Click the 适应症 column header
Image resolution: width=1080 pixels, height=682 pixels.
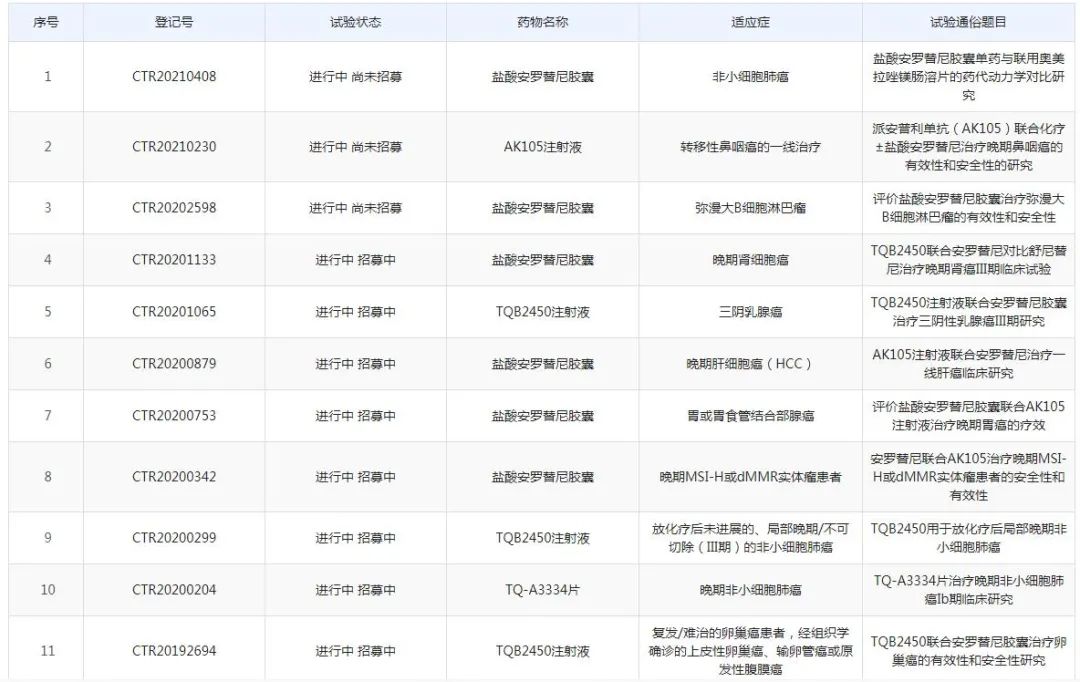[x=750, y=22]
